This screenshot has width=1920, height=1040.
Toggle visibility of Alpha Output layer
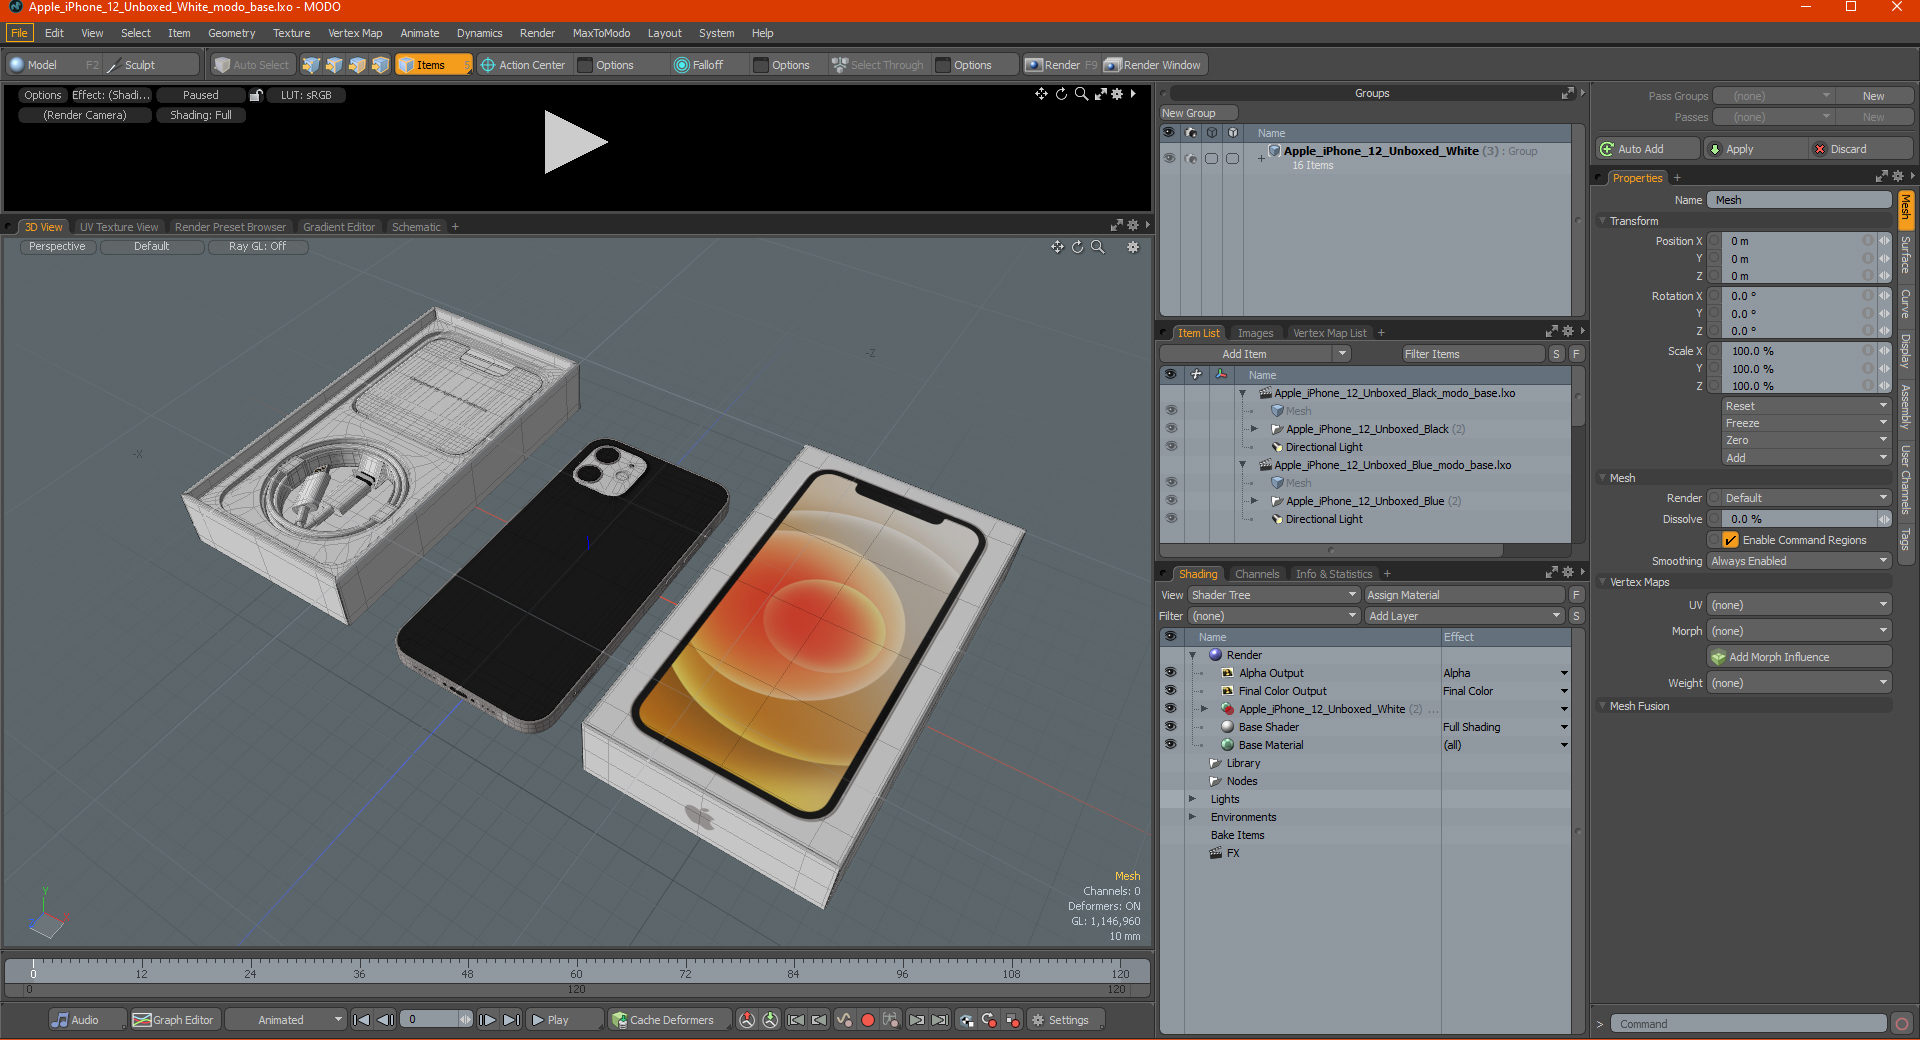pyautogui.click(x=1170, y=673)
